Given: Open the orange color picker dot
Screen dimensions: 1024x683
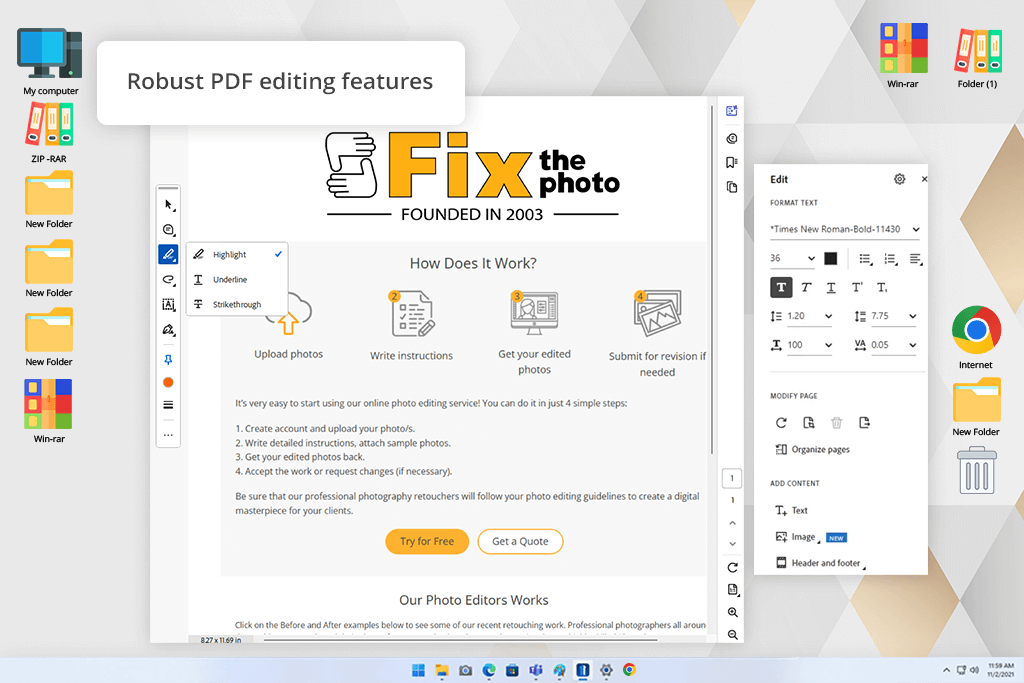Looking at the screenshot, I should pos(168,383).
